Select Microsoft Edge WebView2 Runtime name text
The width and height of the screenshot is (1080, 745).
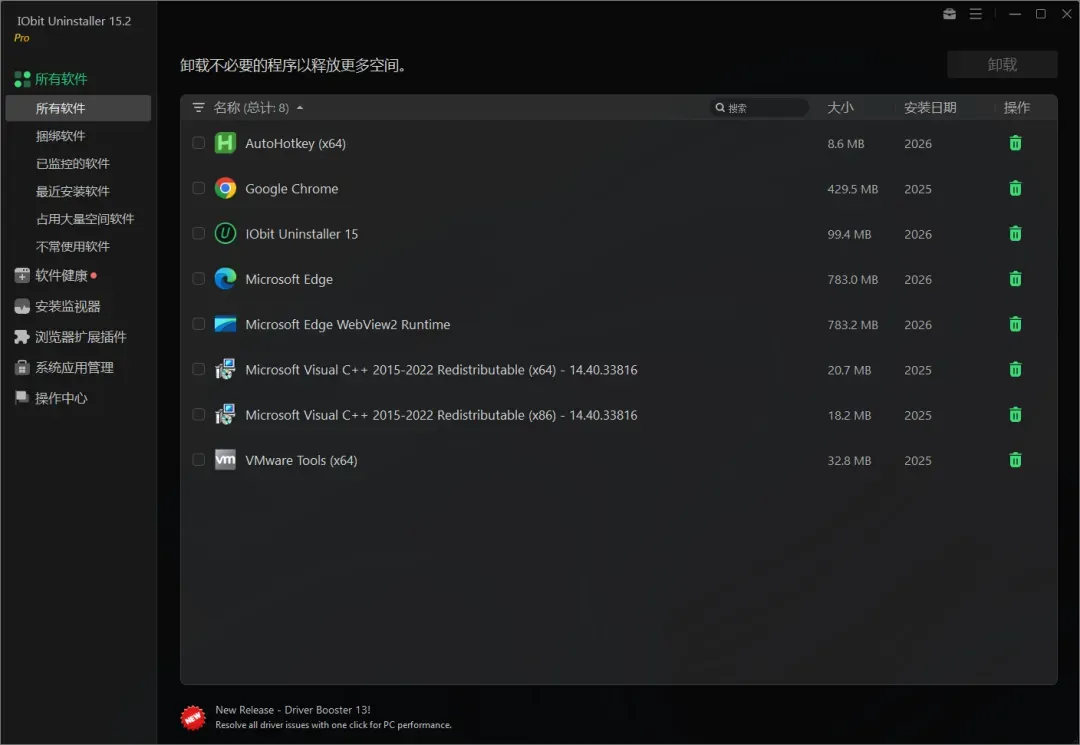tap(348, 324)
